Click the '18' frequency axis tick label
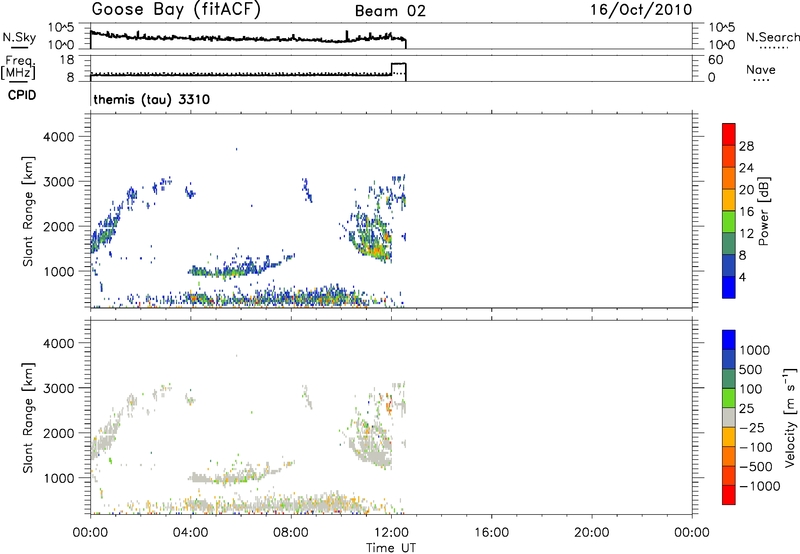The image size is (800, 554). click(x=66, y=59)
